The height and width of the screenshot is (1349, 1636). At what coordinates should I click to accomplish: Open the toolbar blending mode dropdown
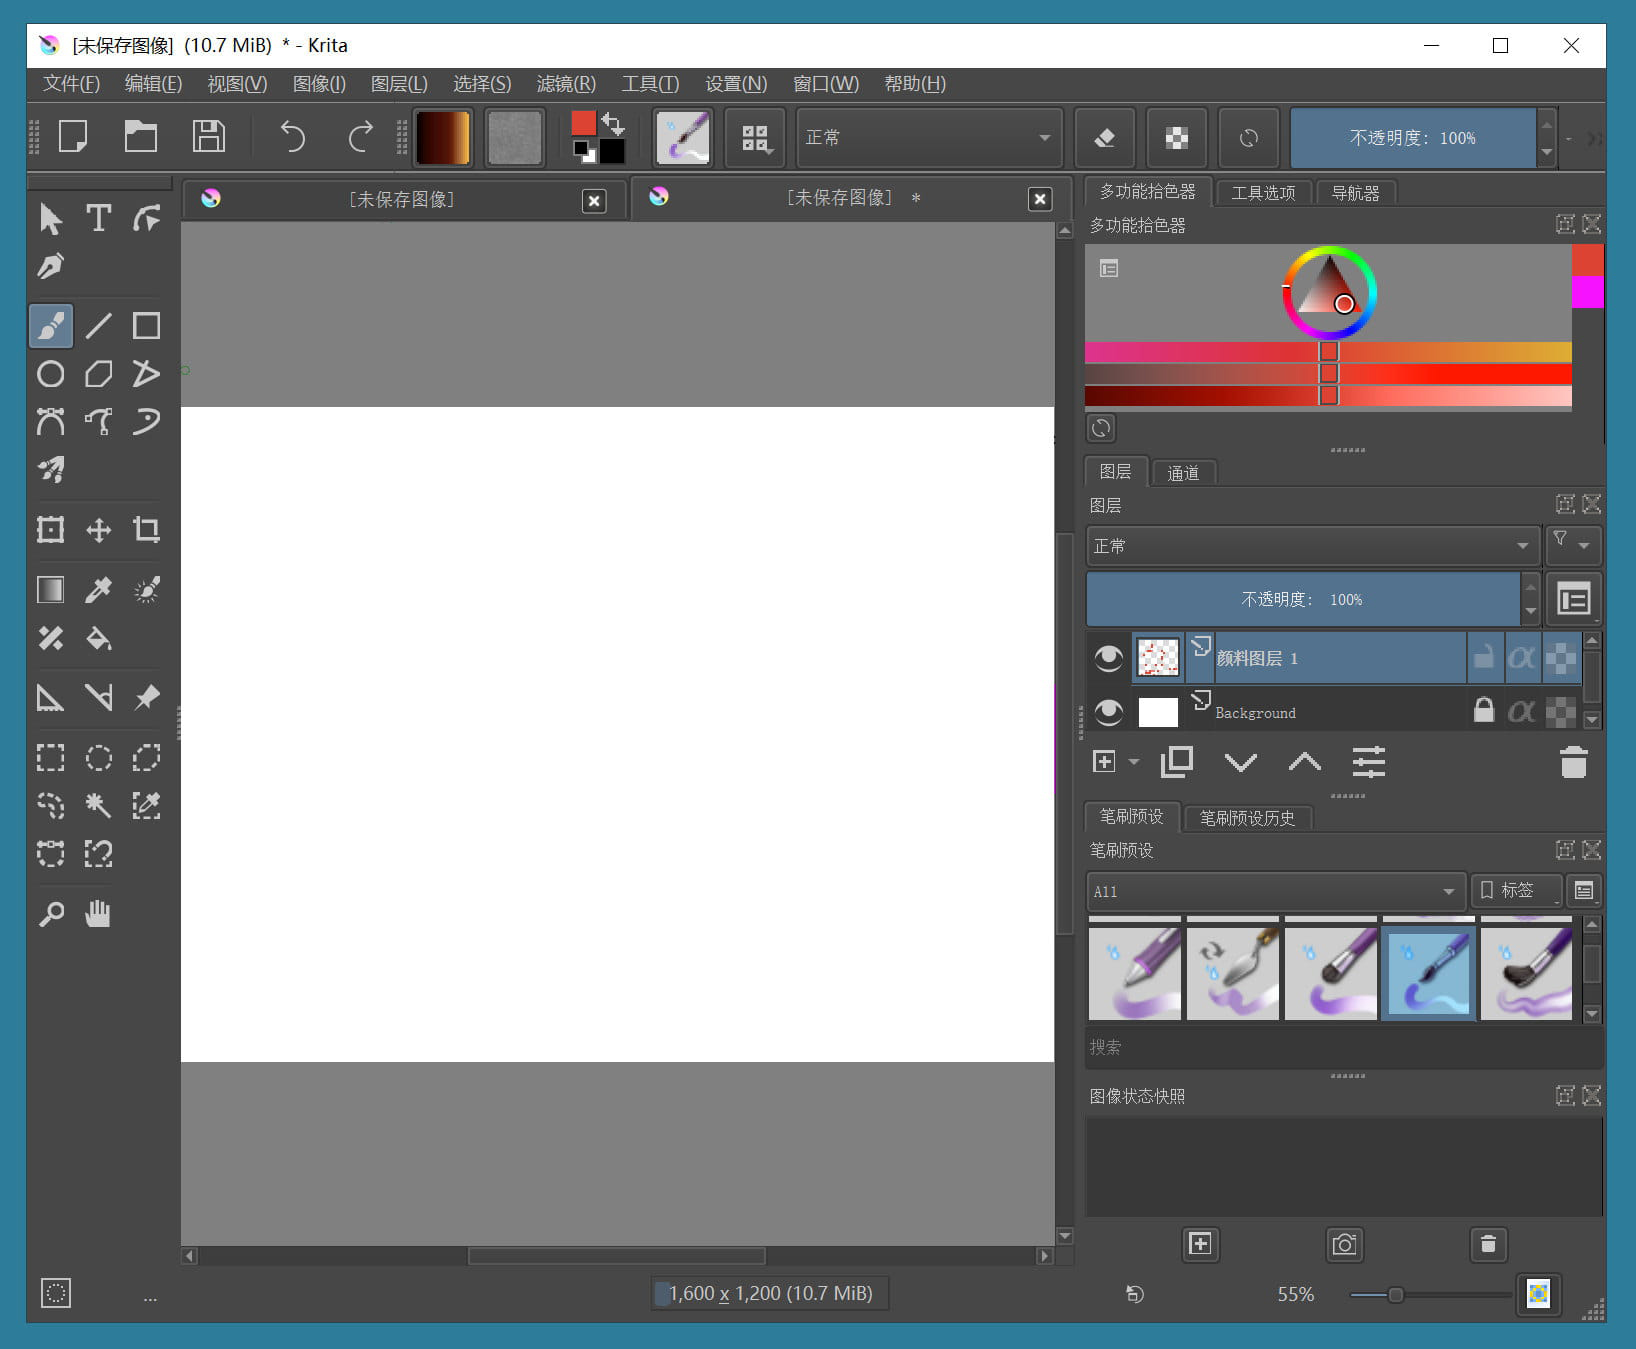pos(928,137)
